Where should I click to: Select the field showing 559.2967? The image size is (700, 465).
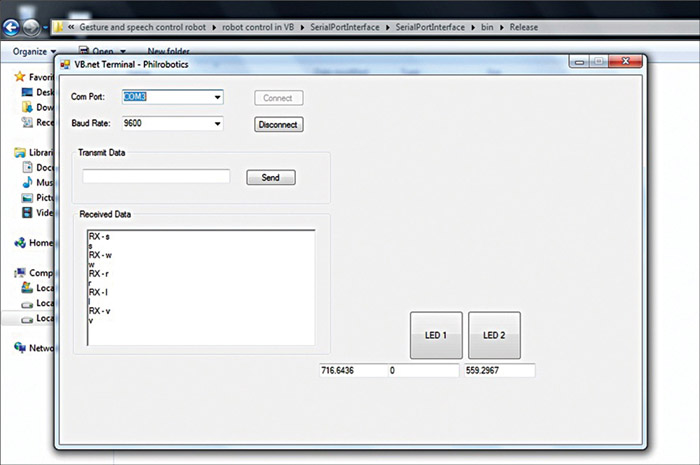tap(498, 371)
